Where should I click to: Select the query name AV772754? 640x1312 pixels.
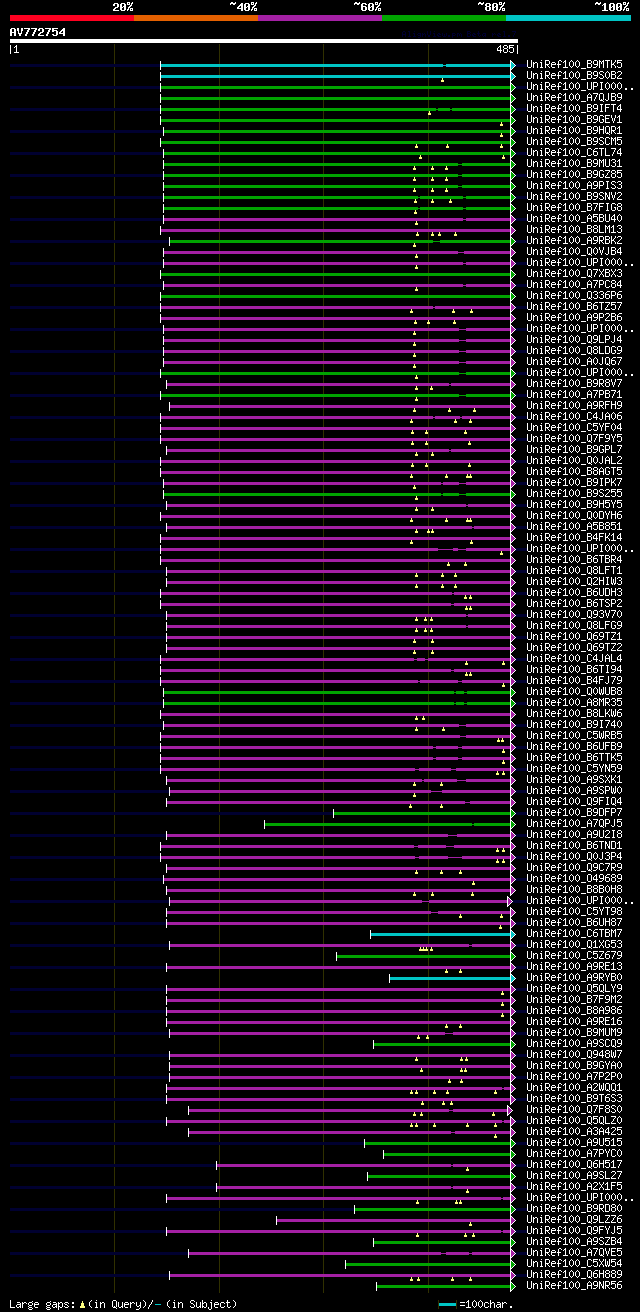click(38, 32)
